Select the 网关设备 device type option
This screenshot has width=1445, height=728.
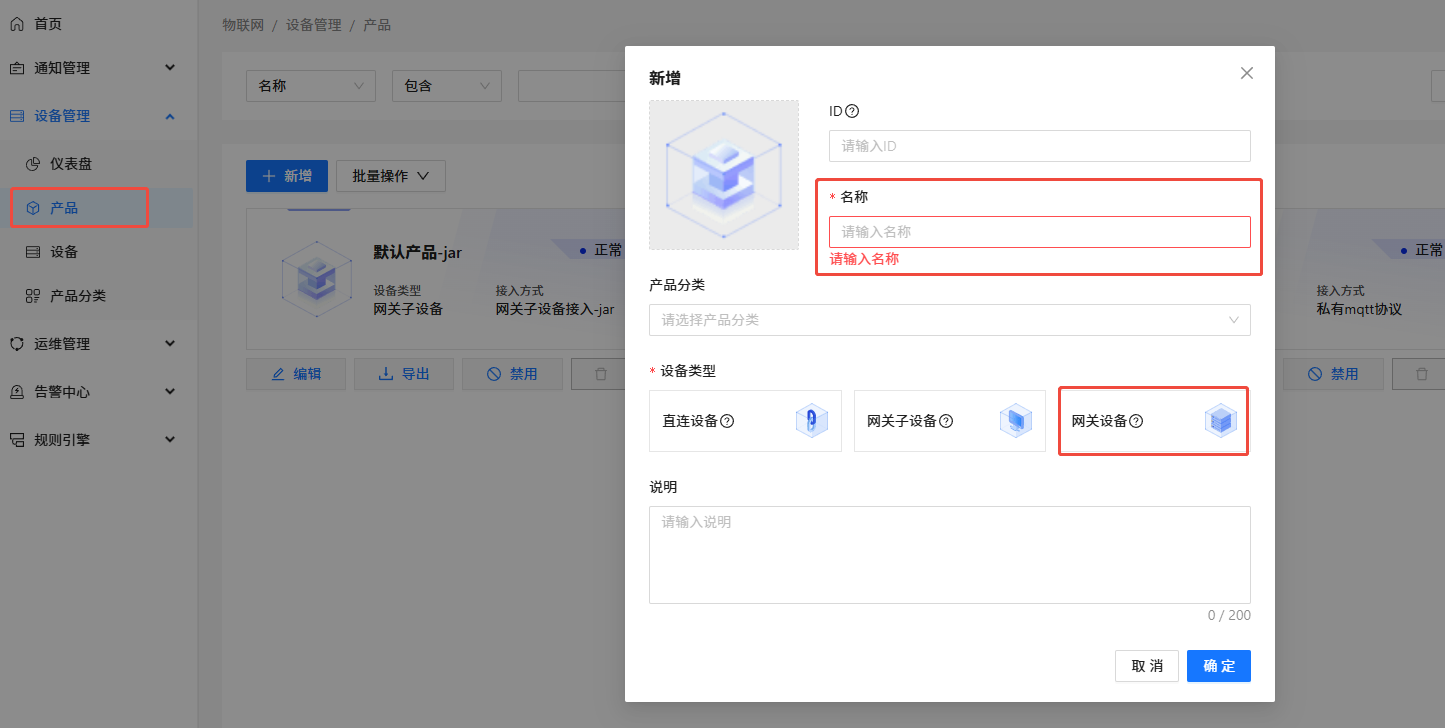tap(1154, 421)
